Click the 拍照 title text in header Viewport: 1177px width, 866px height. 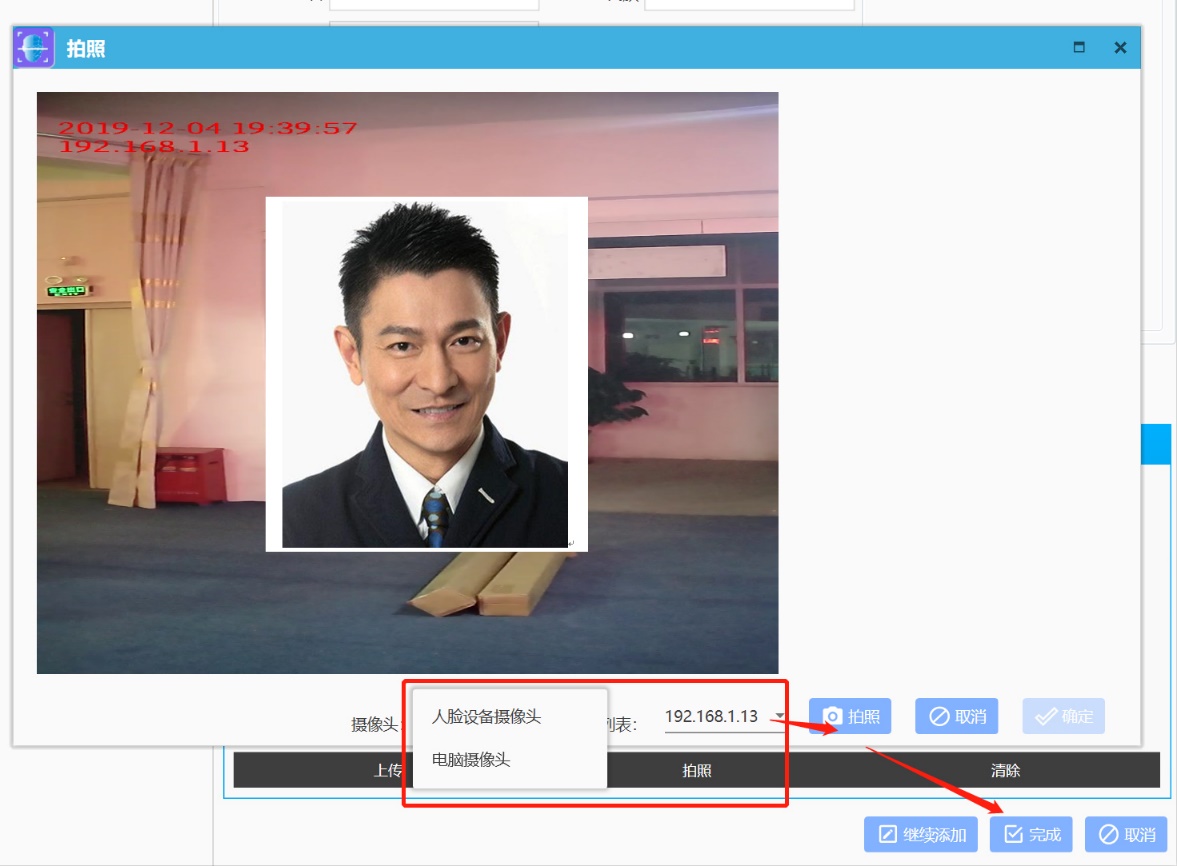pos(86,48)
